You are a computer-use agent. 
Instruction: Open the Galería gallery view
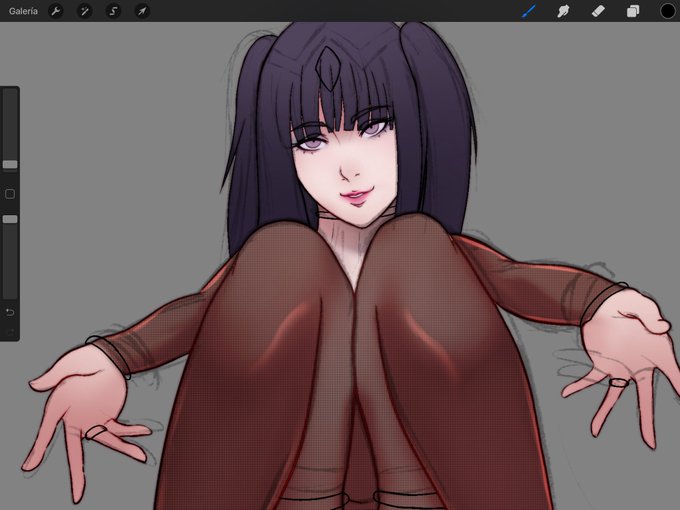coord(23,11)
